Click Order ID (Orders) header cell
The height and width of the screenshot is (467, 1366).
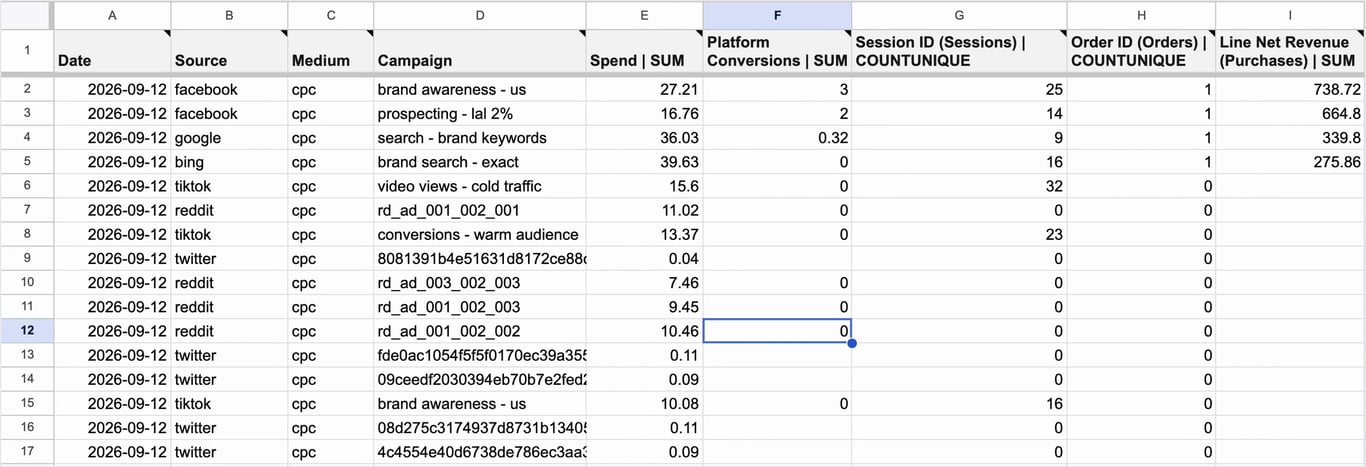(x=1142, y=51)
